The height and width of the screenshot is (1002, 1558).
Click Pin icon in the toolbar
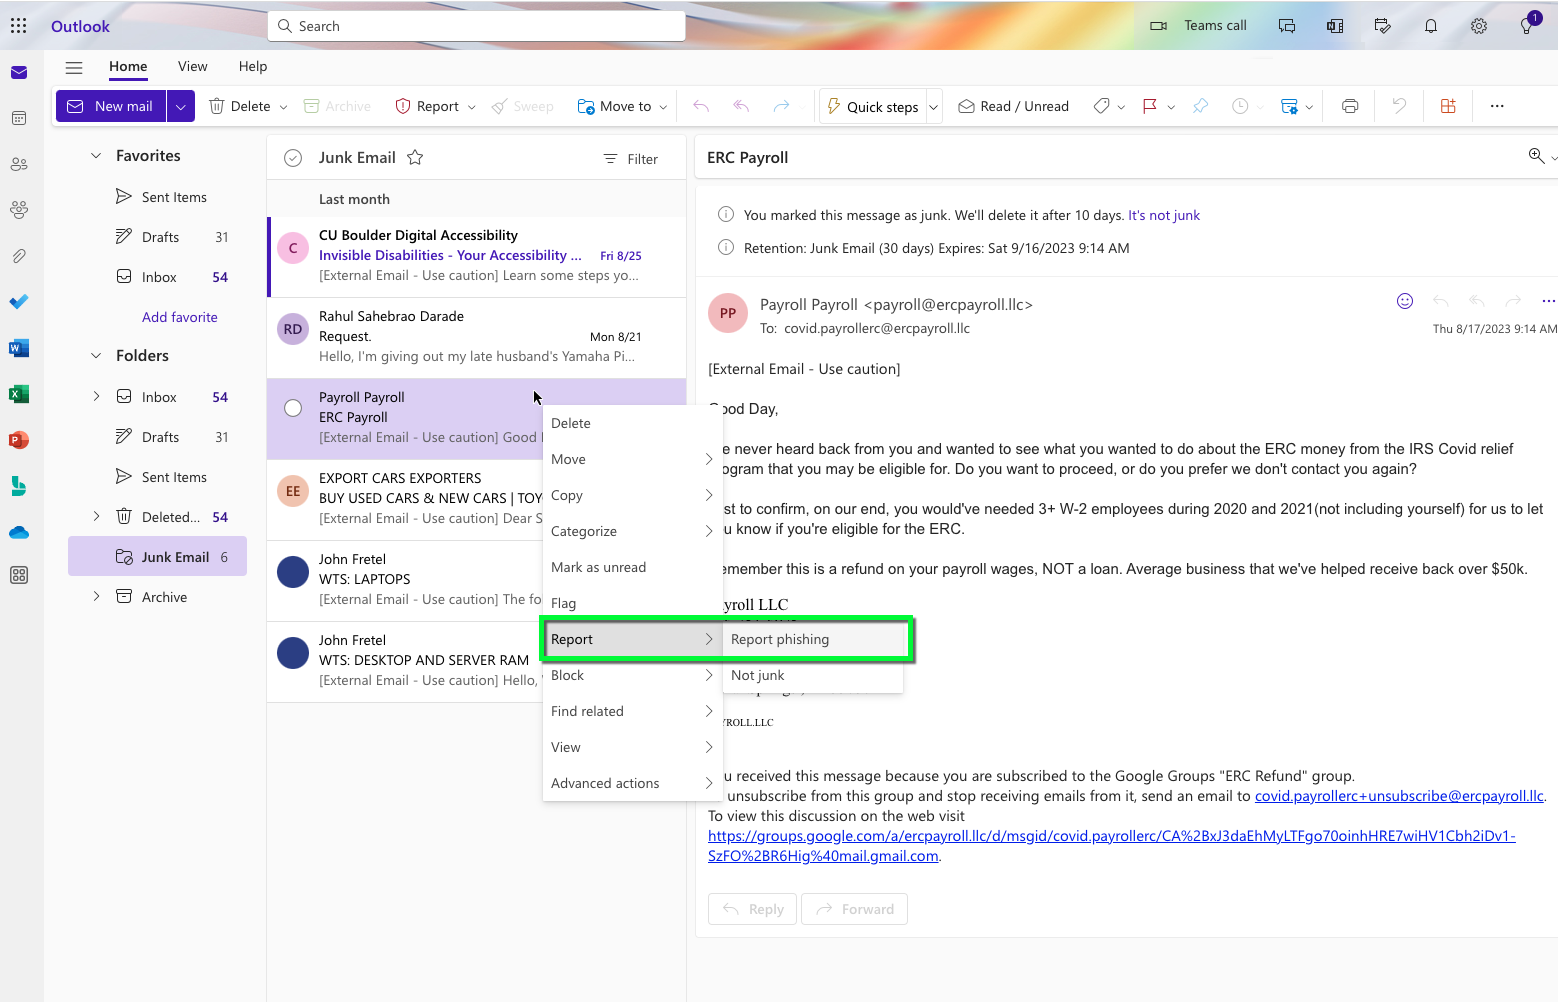tap(1201, 106)
